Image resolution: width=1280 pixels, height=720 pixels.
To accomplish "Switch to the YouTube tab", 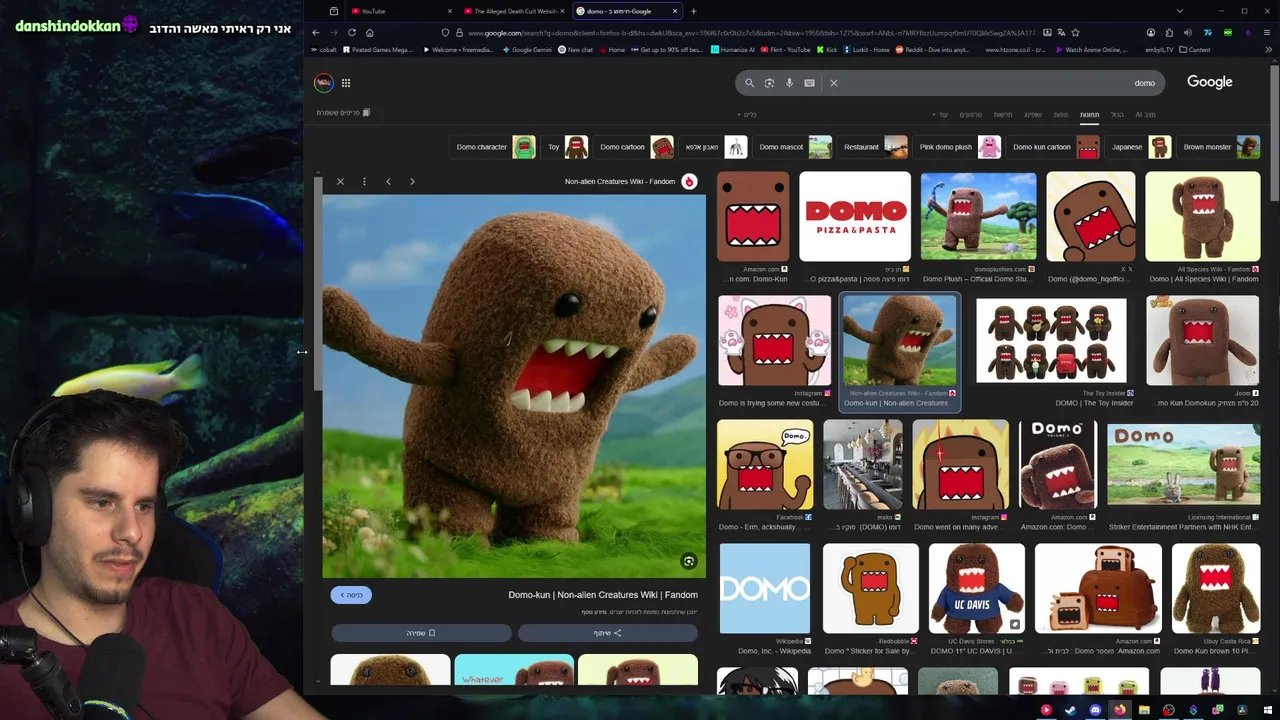I will click(x=400, y=11).
